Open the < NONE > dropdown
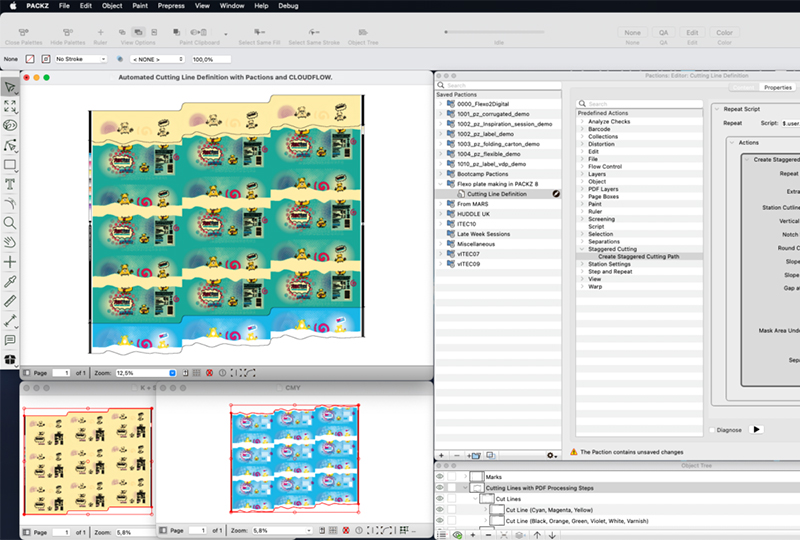 (x=157, y=59)
